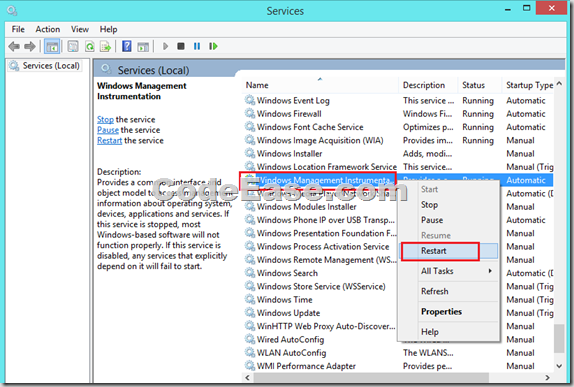Click the Properties toolbar icon
574x387 pixels.
(x=73, y=46)
